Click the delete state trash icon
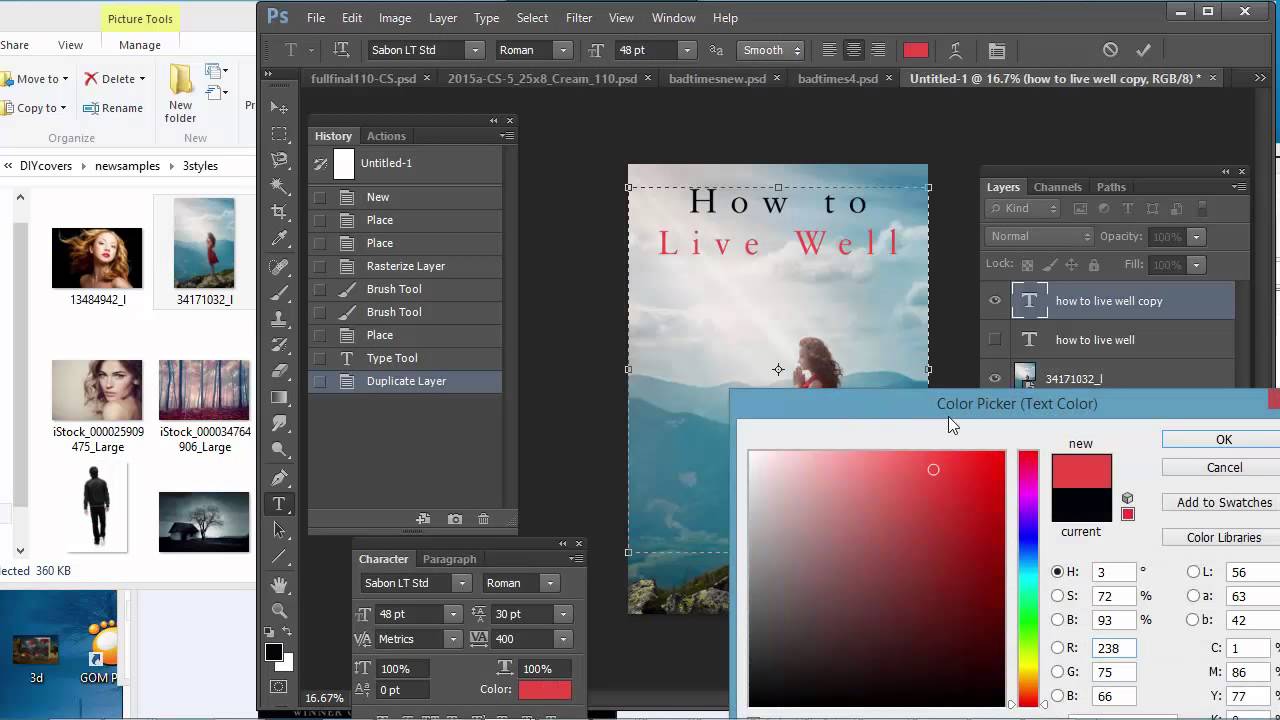1280x720 pixels. tap(483, 519)
